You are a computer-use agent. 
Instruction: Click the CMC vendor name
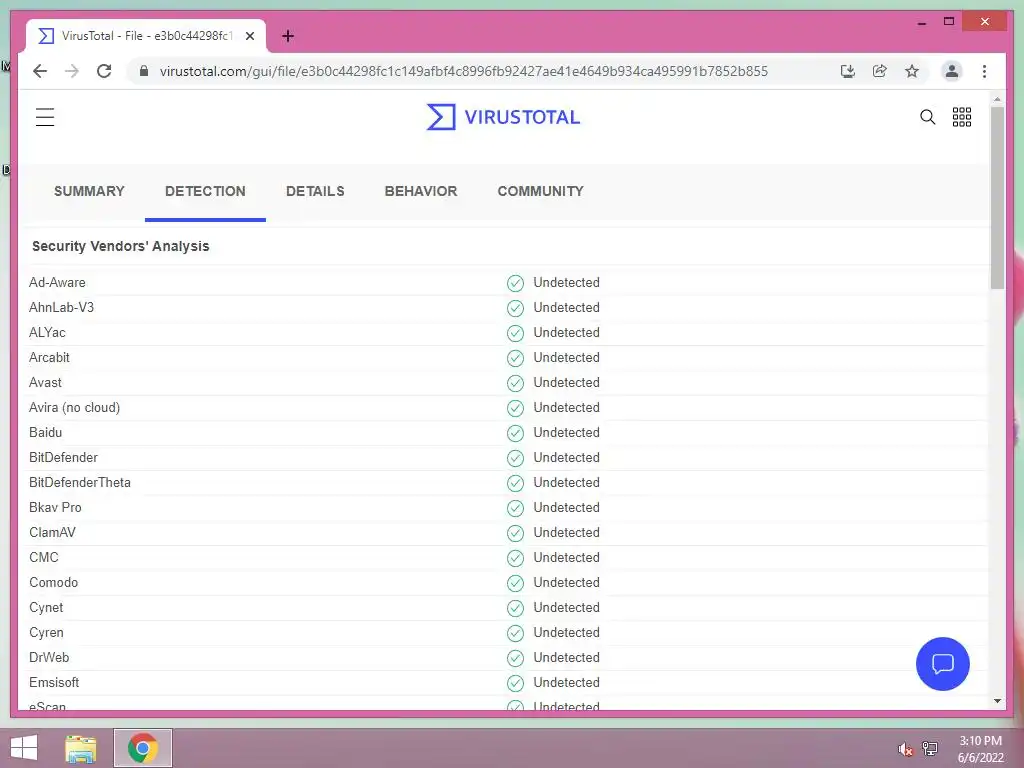point(44,558)
